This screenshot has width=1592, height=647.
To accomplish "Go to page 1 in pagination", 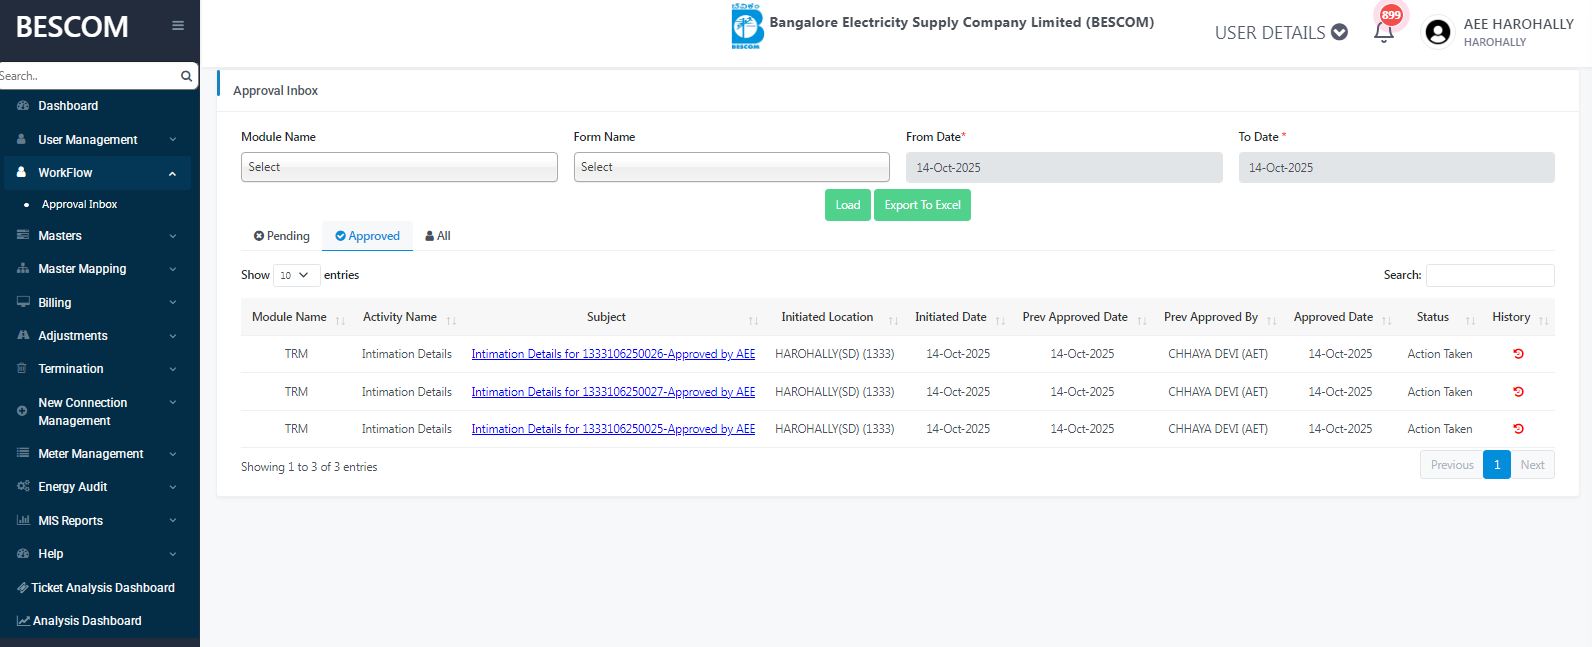I will 1496,465.
